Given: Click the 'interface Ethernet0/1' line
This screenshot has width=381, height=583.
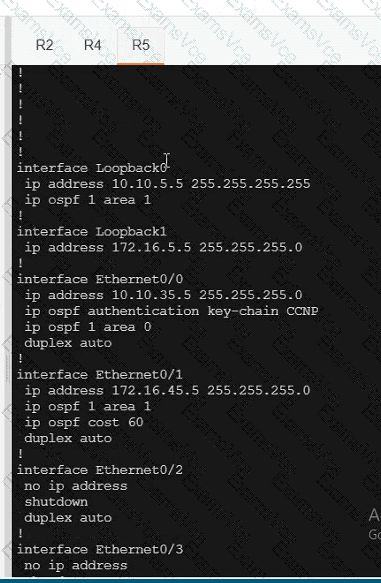Looking at the screenshot, I should (100, 374).
